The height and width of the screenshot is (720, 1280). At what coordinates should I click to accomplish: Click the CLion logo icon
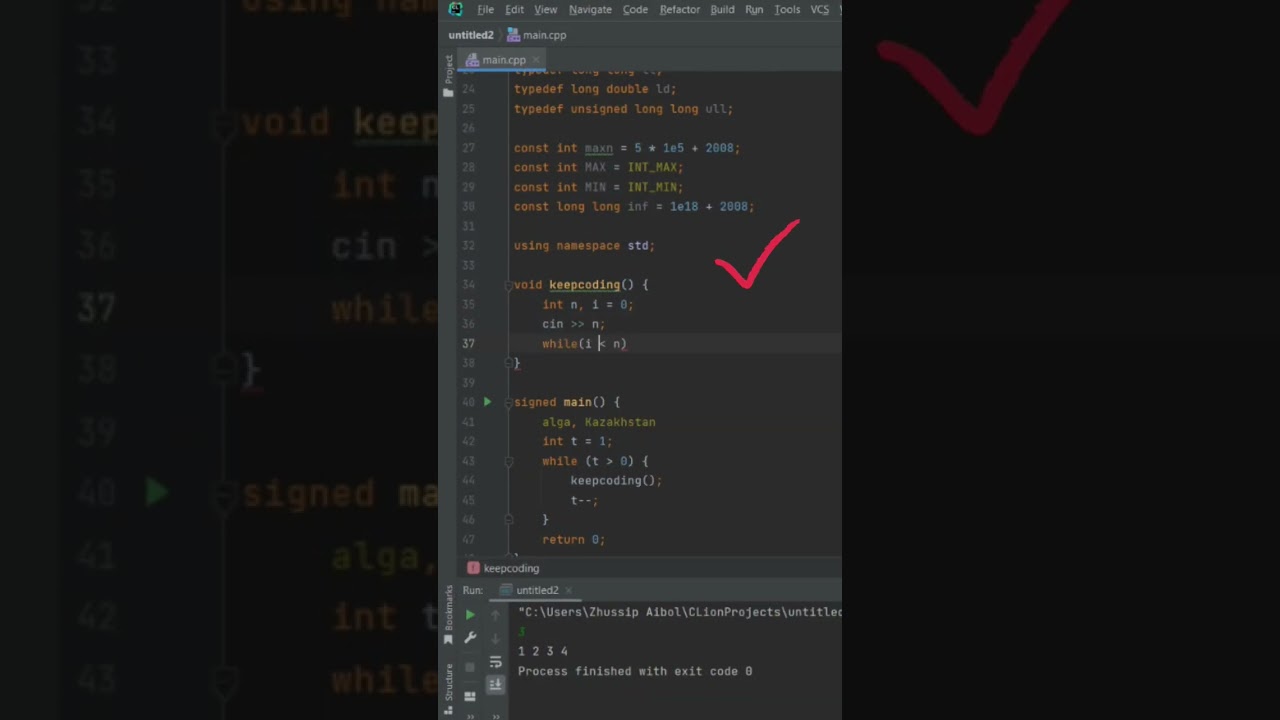click(456, 9)
